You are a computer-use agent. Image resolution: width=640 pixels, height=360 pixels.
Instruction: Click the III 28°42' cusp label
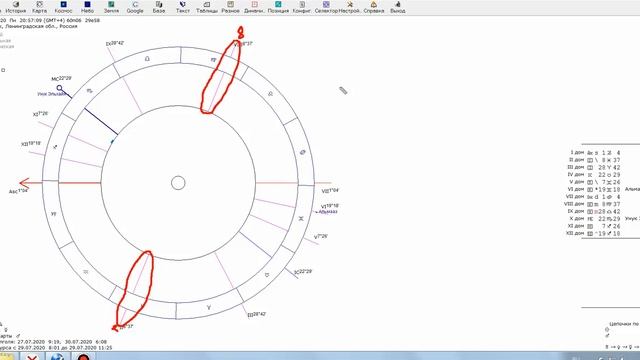pyautogui.click(x=257, y=315)
